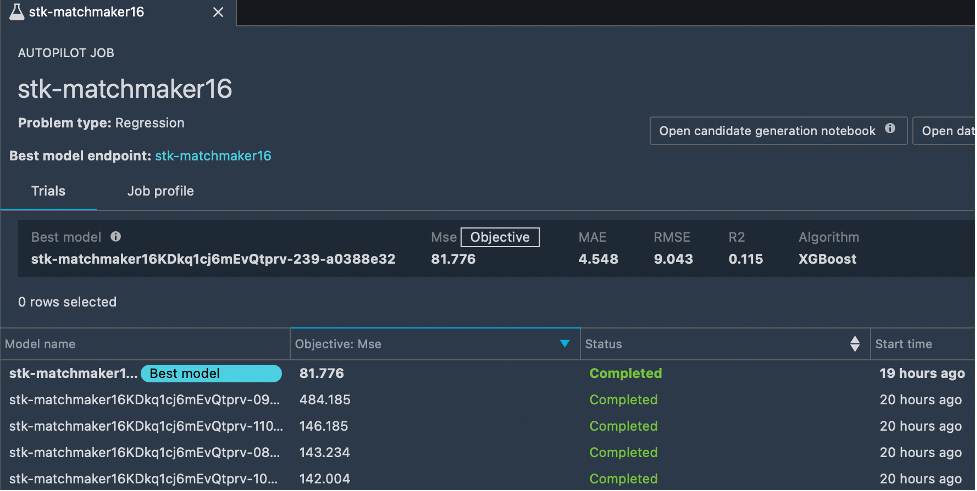This screenshot has height=491, width=977.
Task: Click the bold Completed status in first row
Action: (626, 373)
